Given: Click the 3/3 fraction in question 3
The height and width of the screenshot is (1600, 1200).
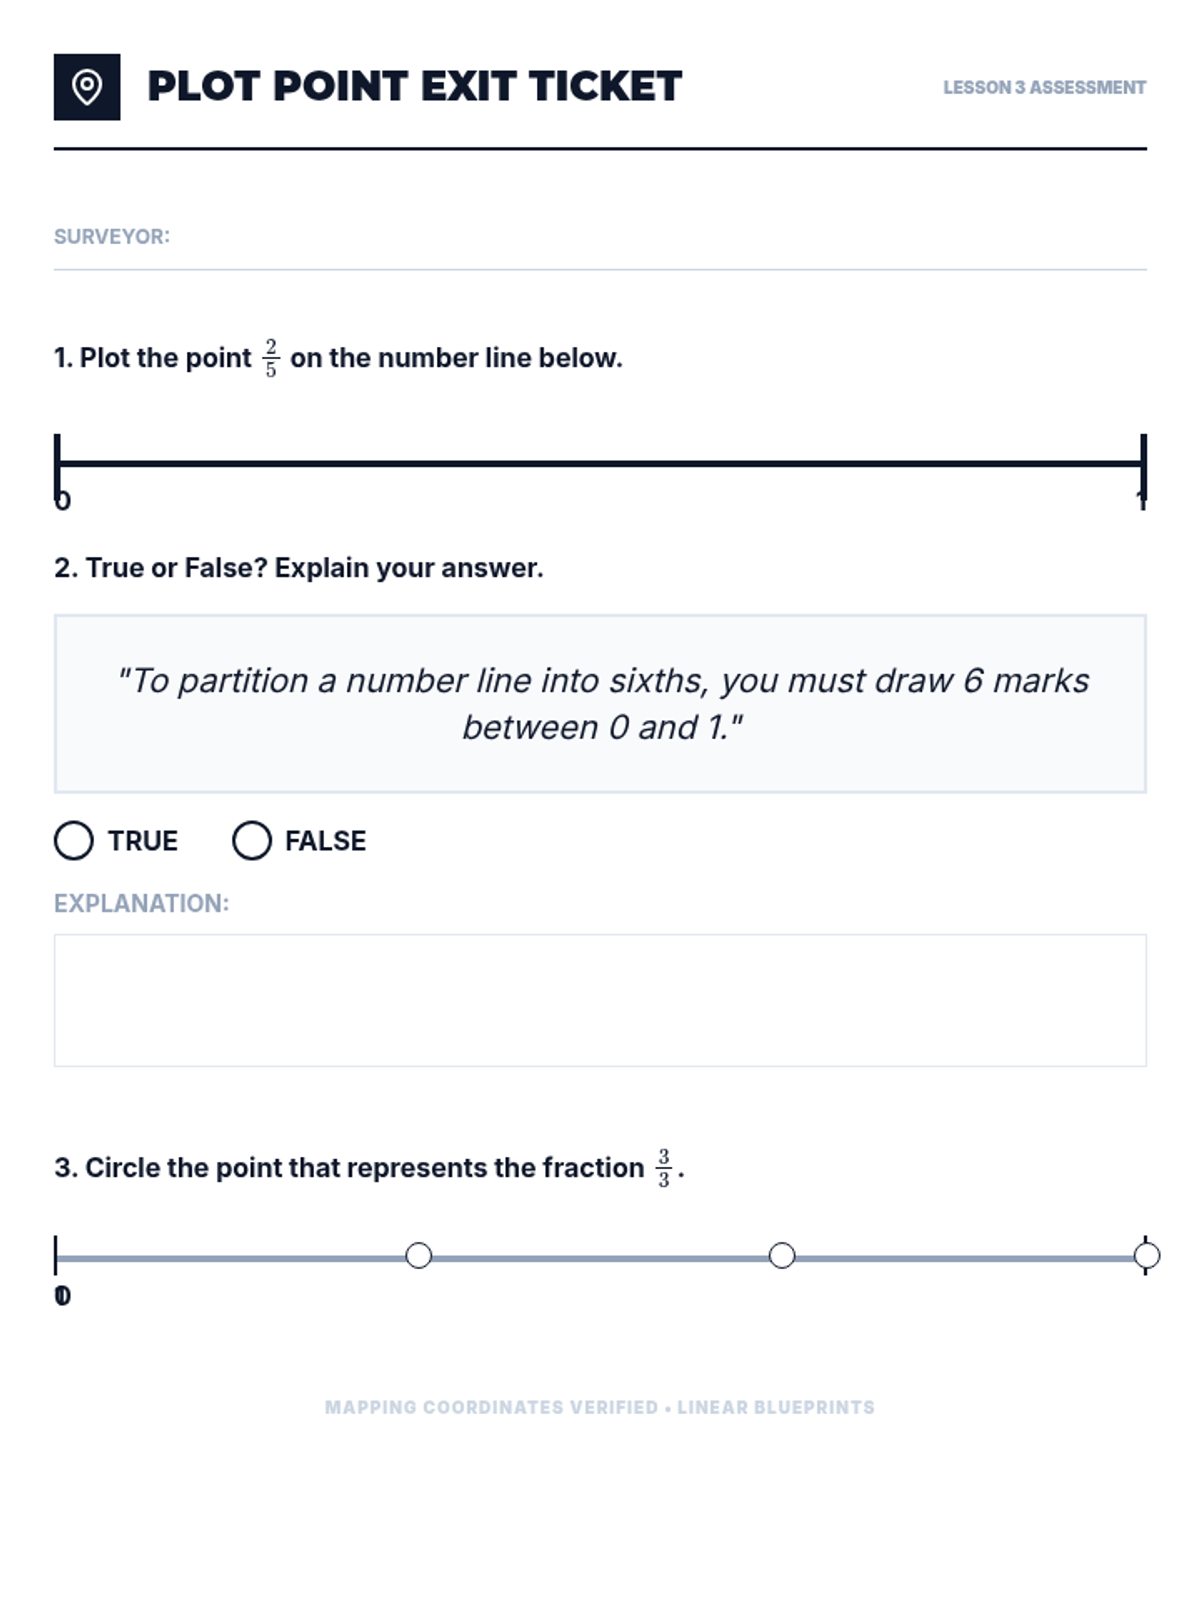Looking at the screenshot, I should [x=663, y=1168].
